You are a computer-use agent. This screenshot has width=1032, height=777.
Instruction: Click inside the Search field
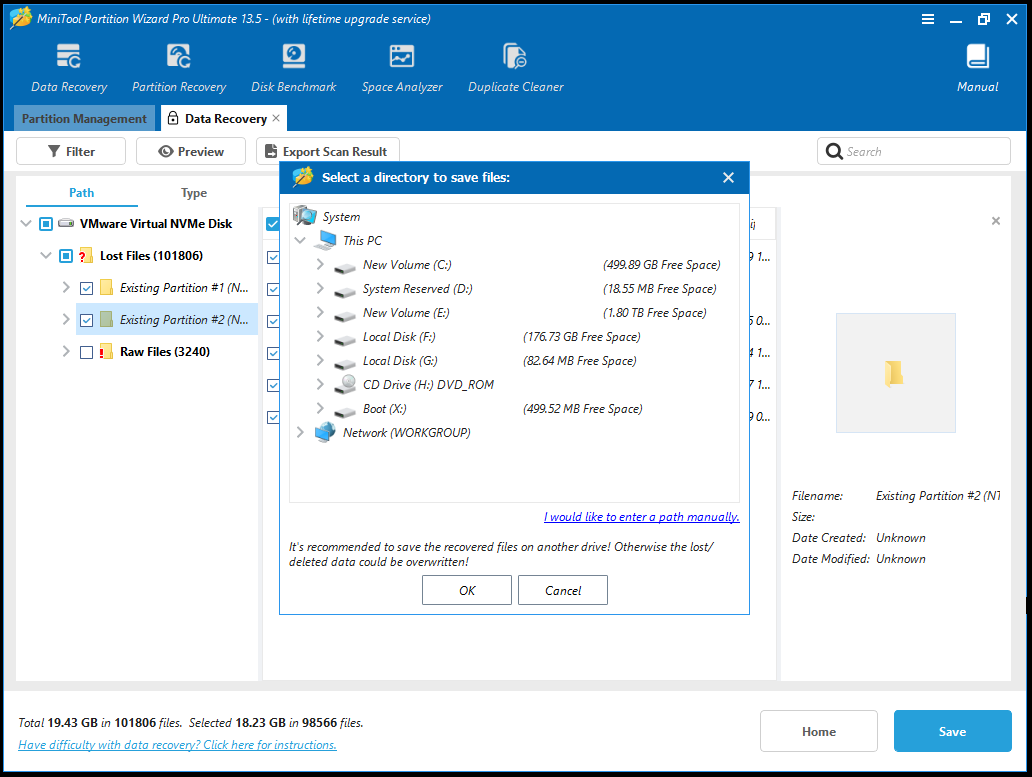(913, 151)
